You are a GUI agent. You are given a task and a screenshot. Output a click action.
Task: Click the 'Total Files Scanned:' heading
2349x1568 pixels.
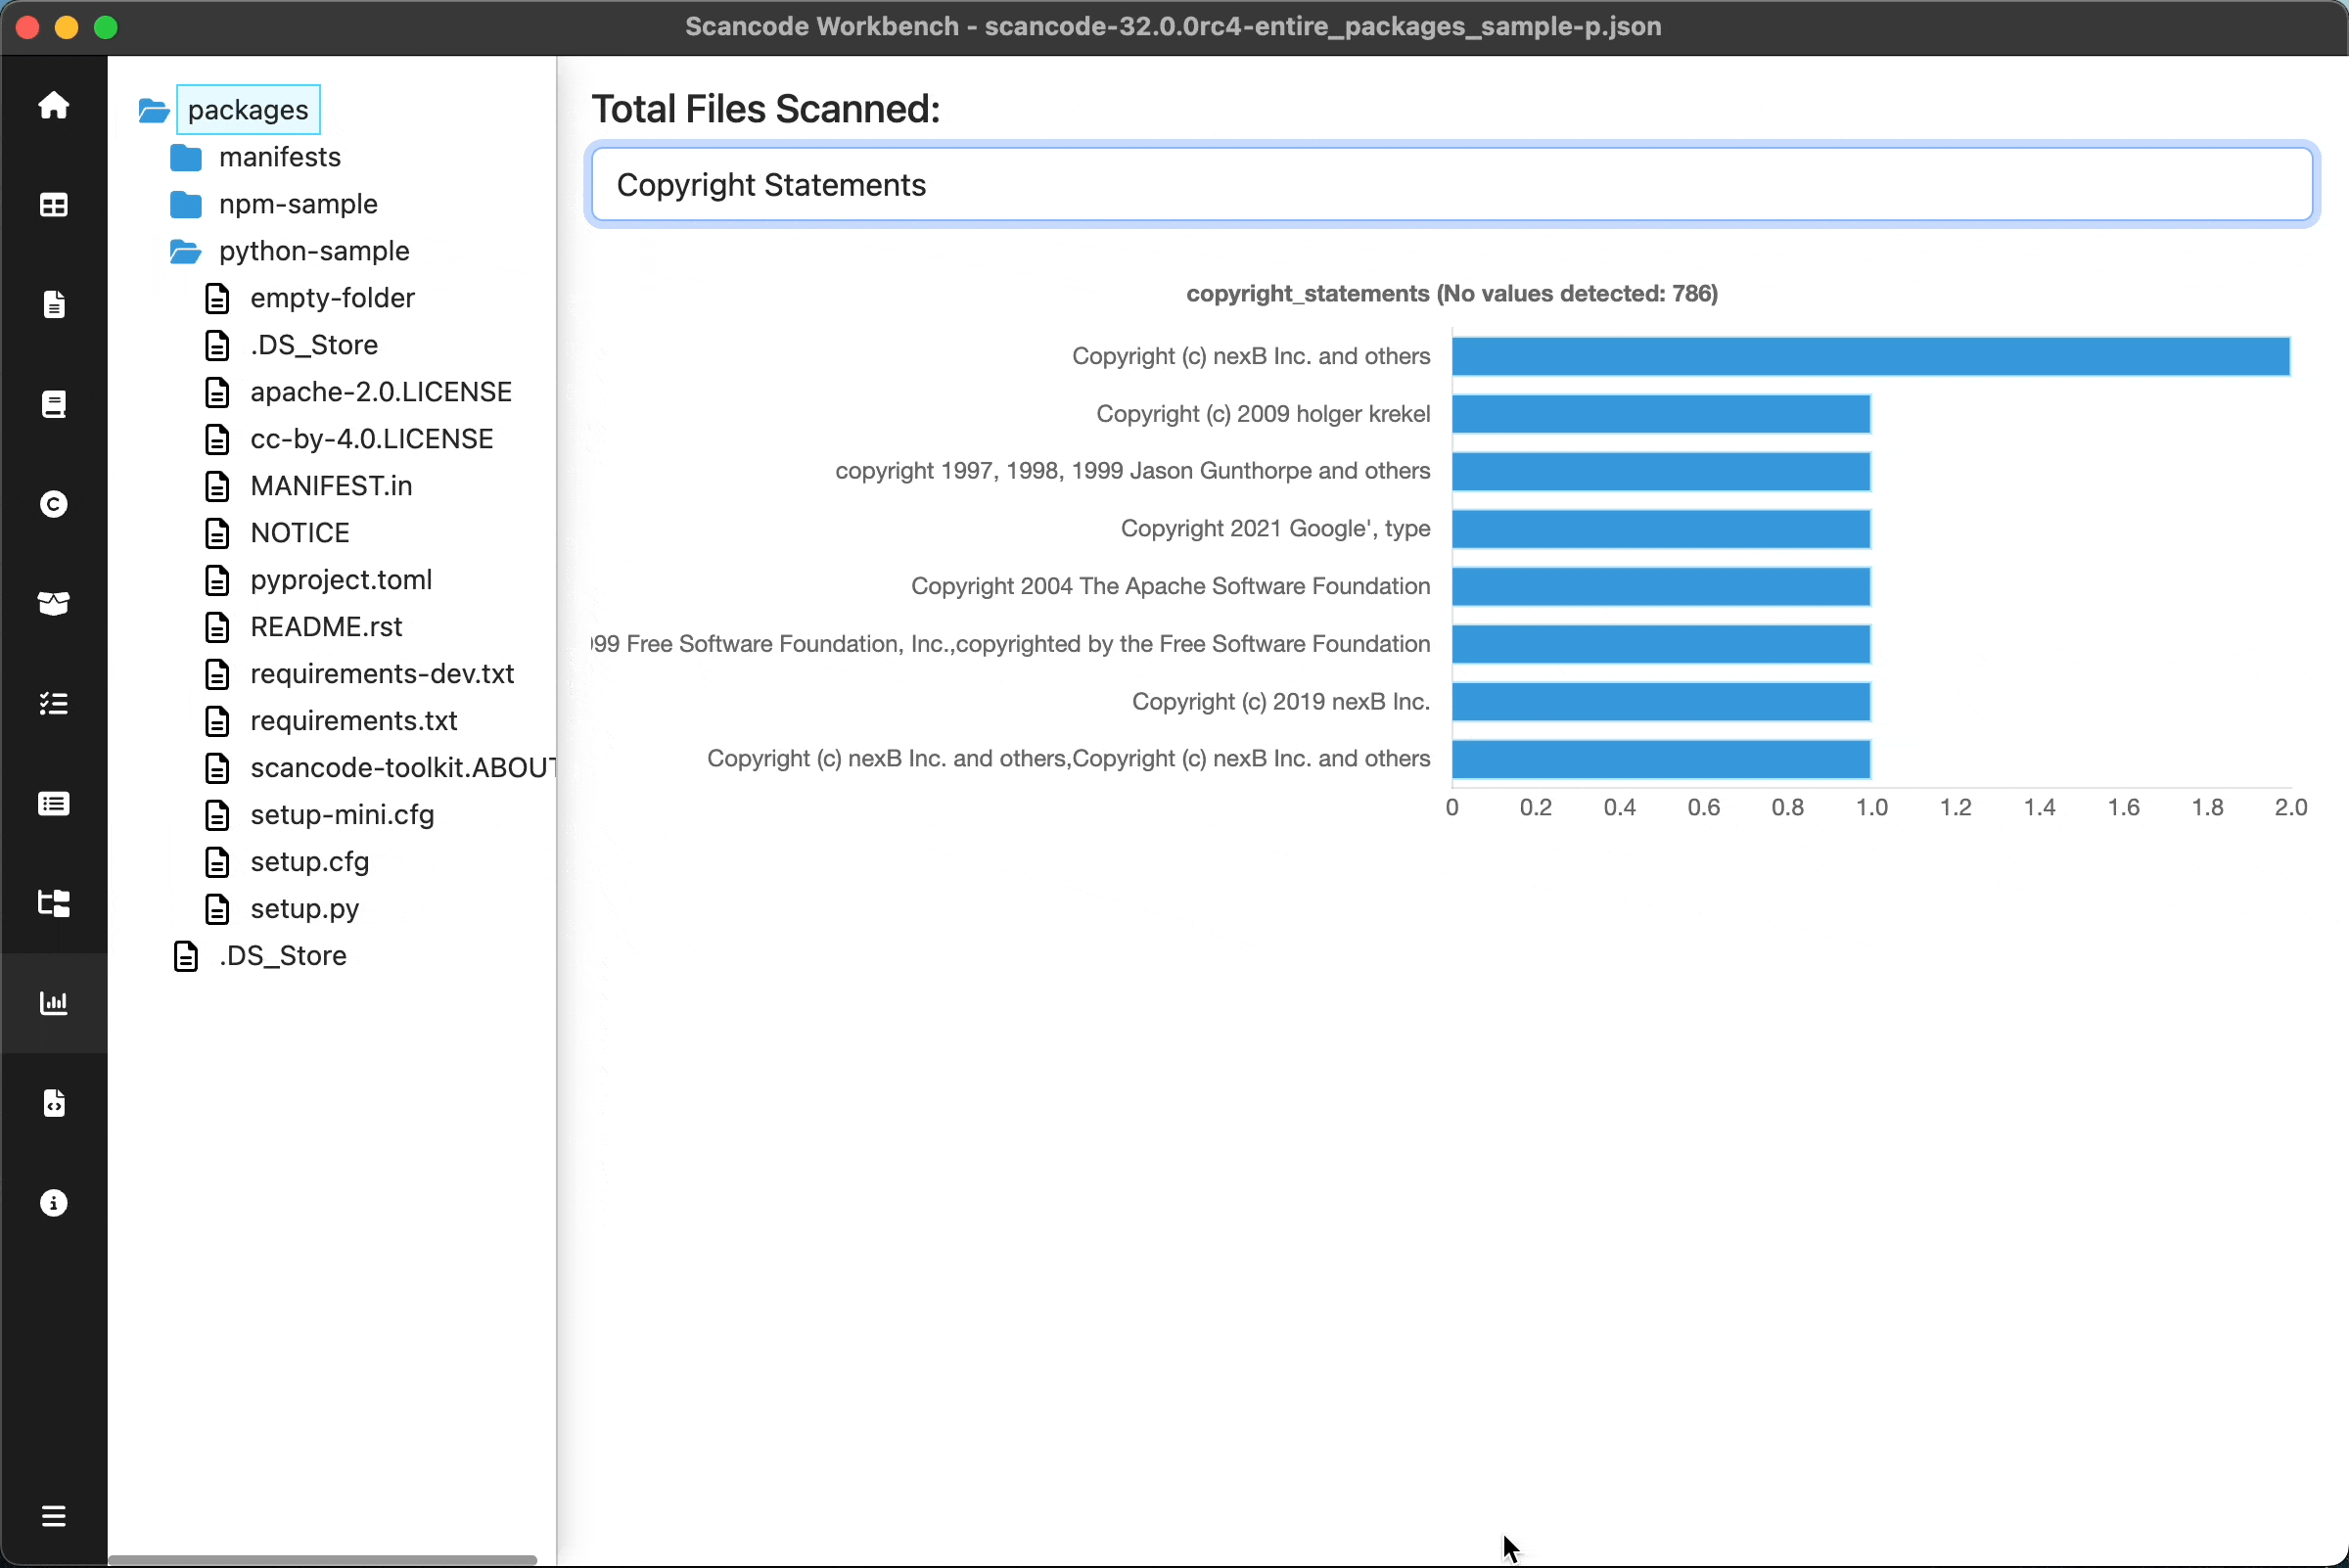766,109
